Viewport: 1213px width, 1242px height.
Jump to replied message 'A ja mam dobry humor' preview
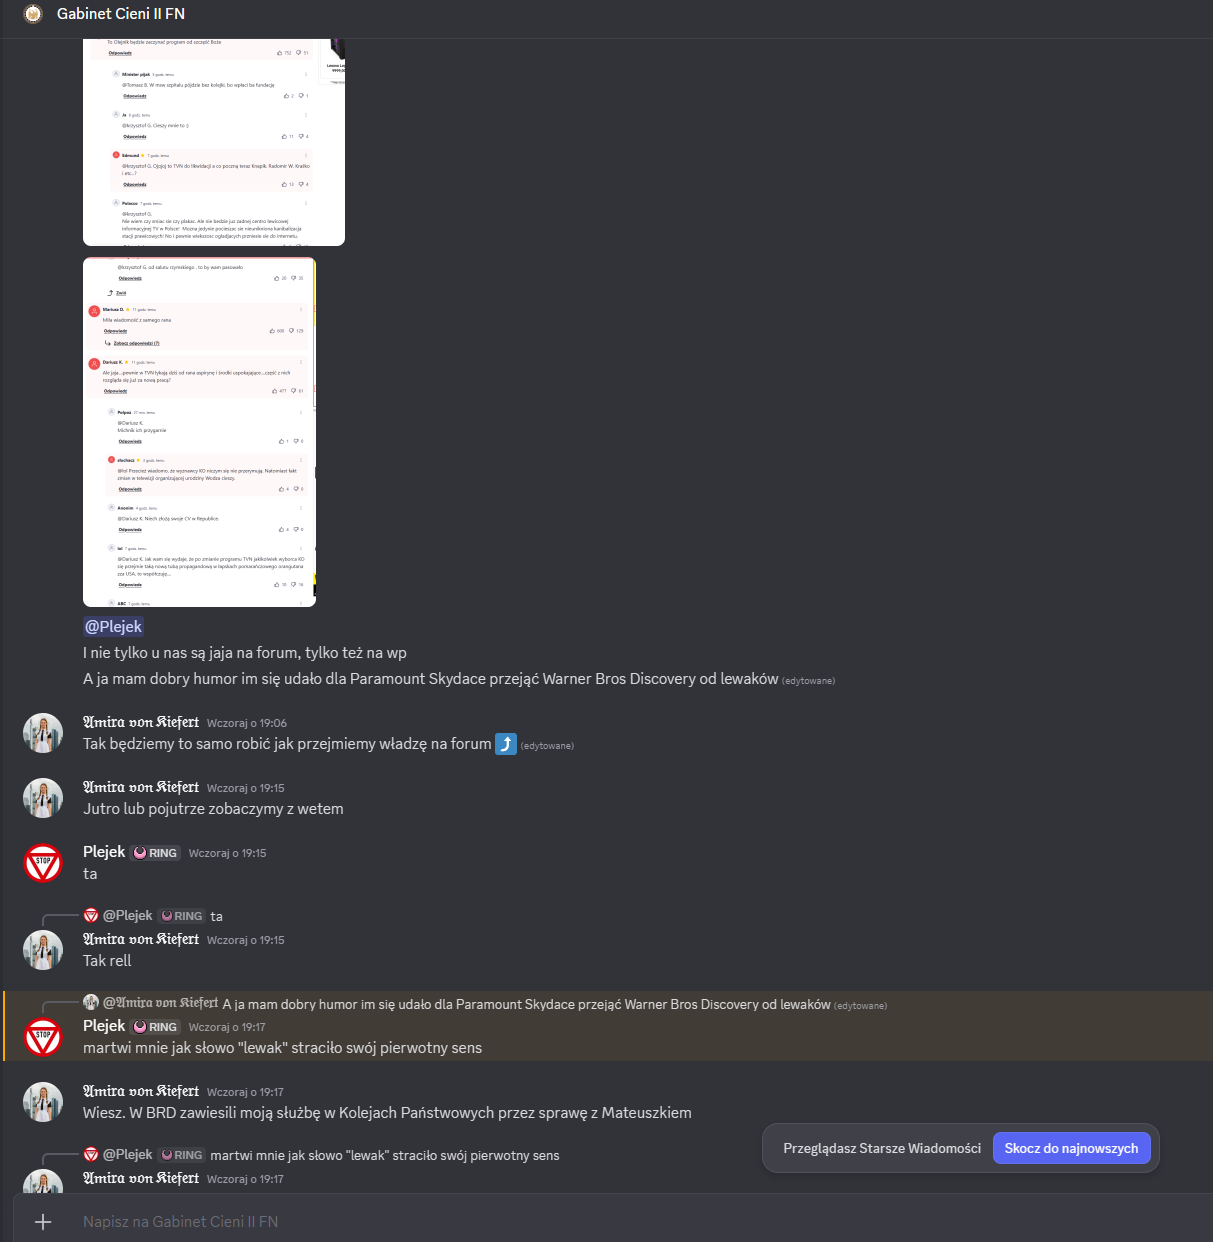(526, 1004)
